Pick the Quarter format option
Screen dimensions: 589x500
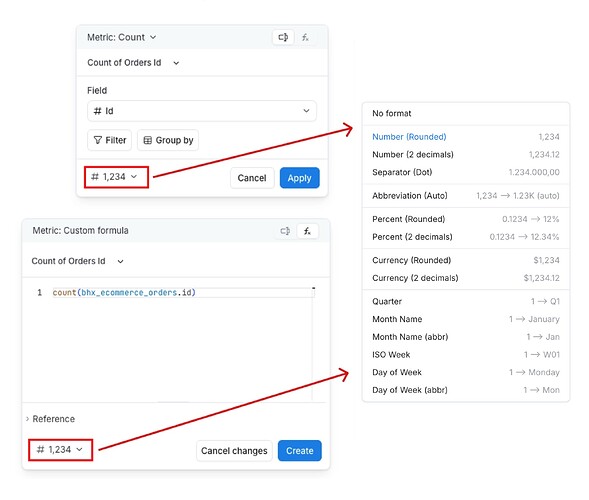pos(466,301)
